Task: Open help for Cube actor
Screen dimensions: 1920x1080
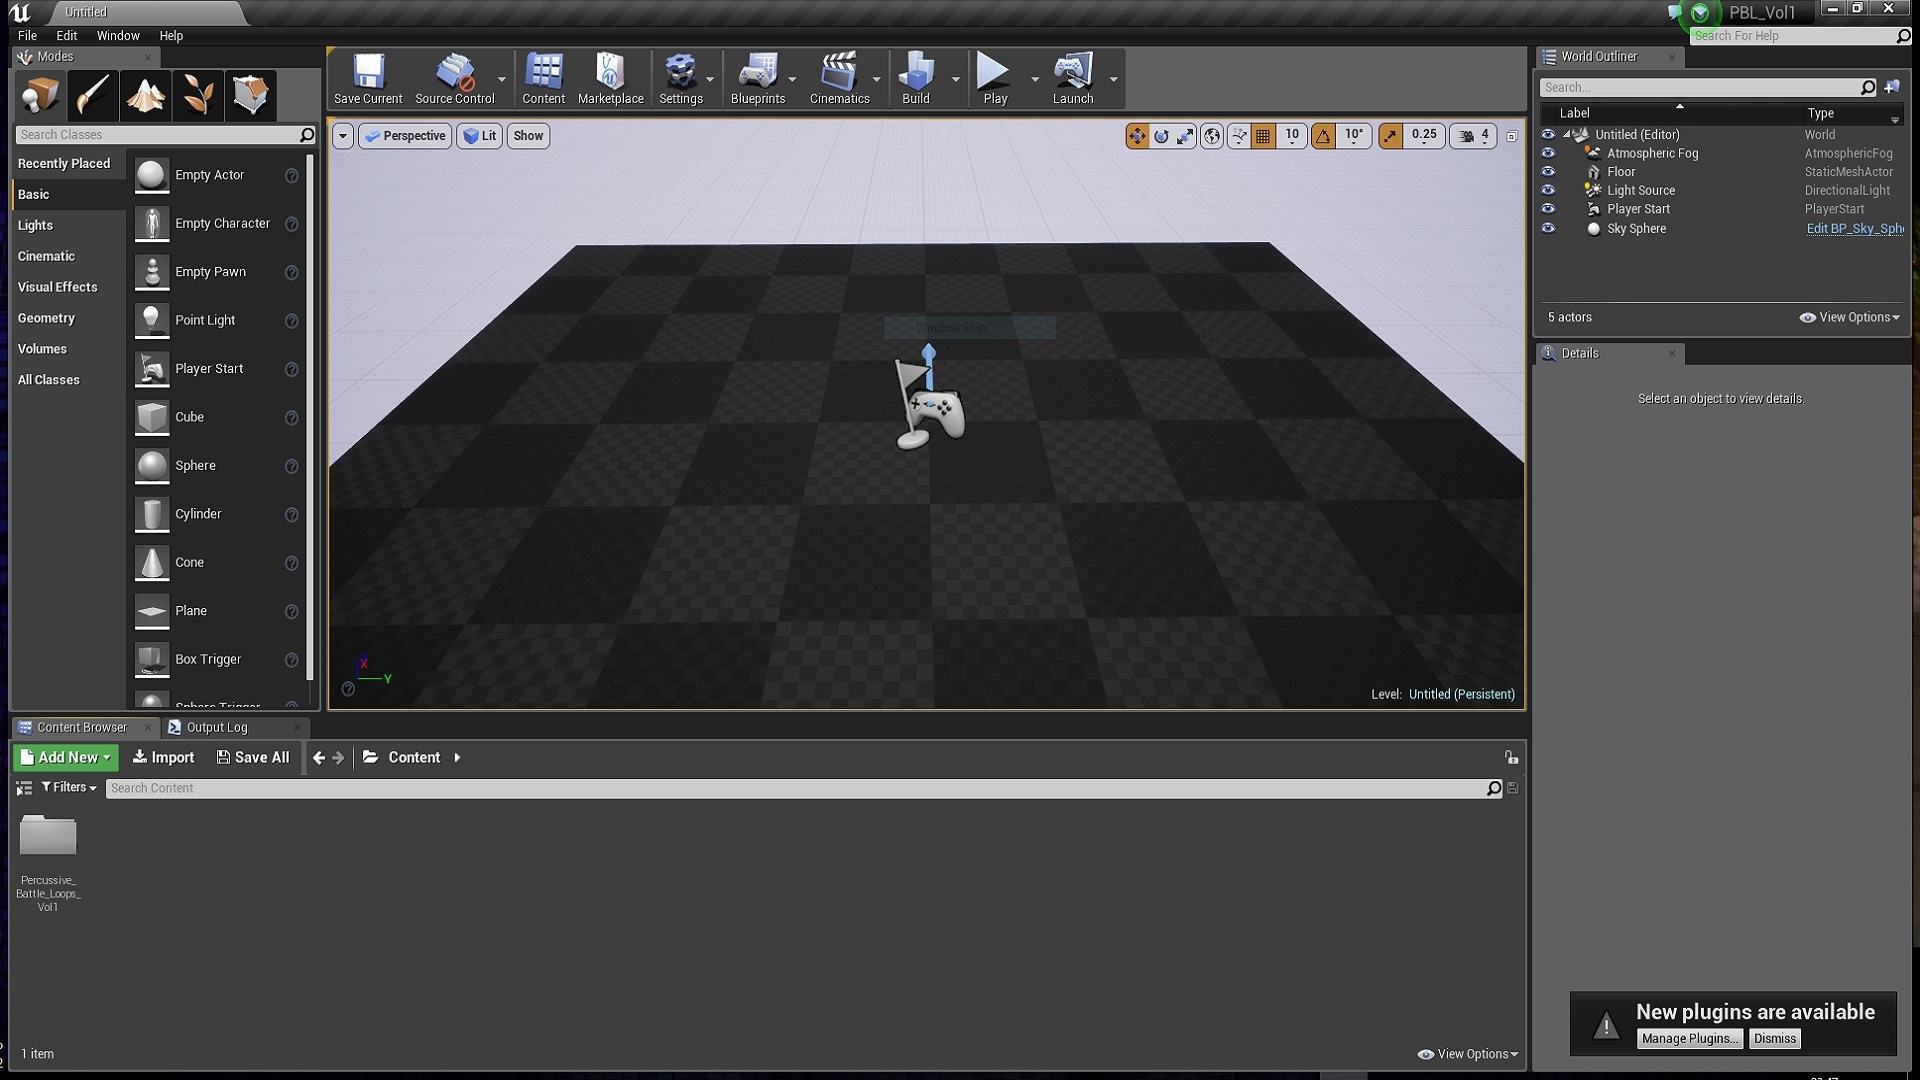Action: (x=291, y=418)
